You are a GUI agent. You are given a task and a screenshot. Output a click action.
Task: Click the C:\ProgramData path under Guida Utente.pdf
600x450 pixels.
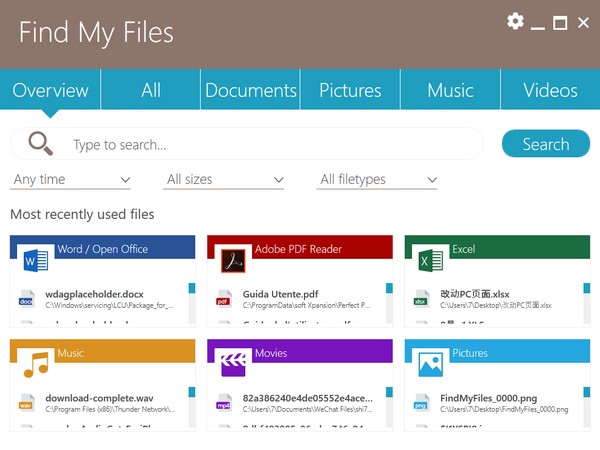[x=306, y=305]
